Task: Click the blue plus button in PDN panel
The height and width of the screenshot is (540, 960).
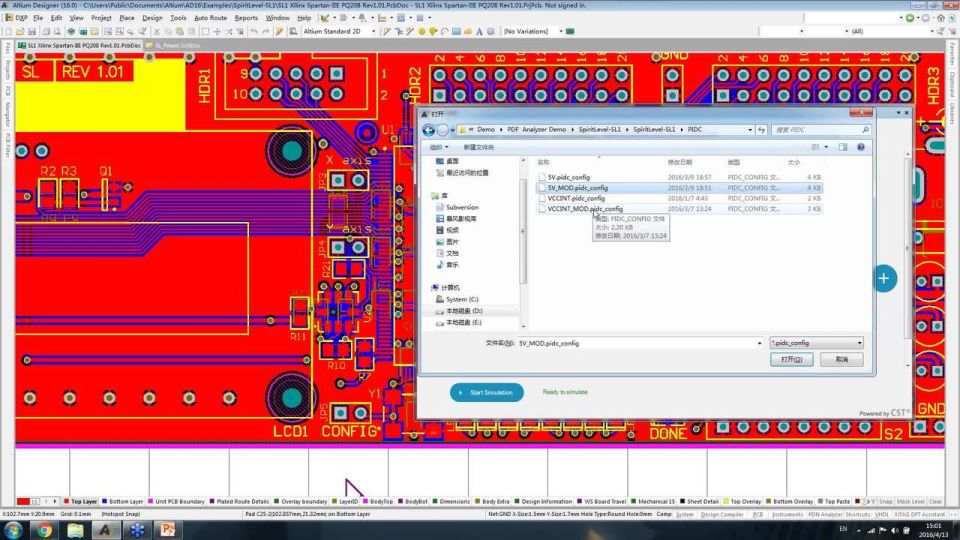Action: click(885, 279)
